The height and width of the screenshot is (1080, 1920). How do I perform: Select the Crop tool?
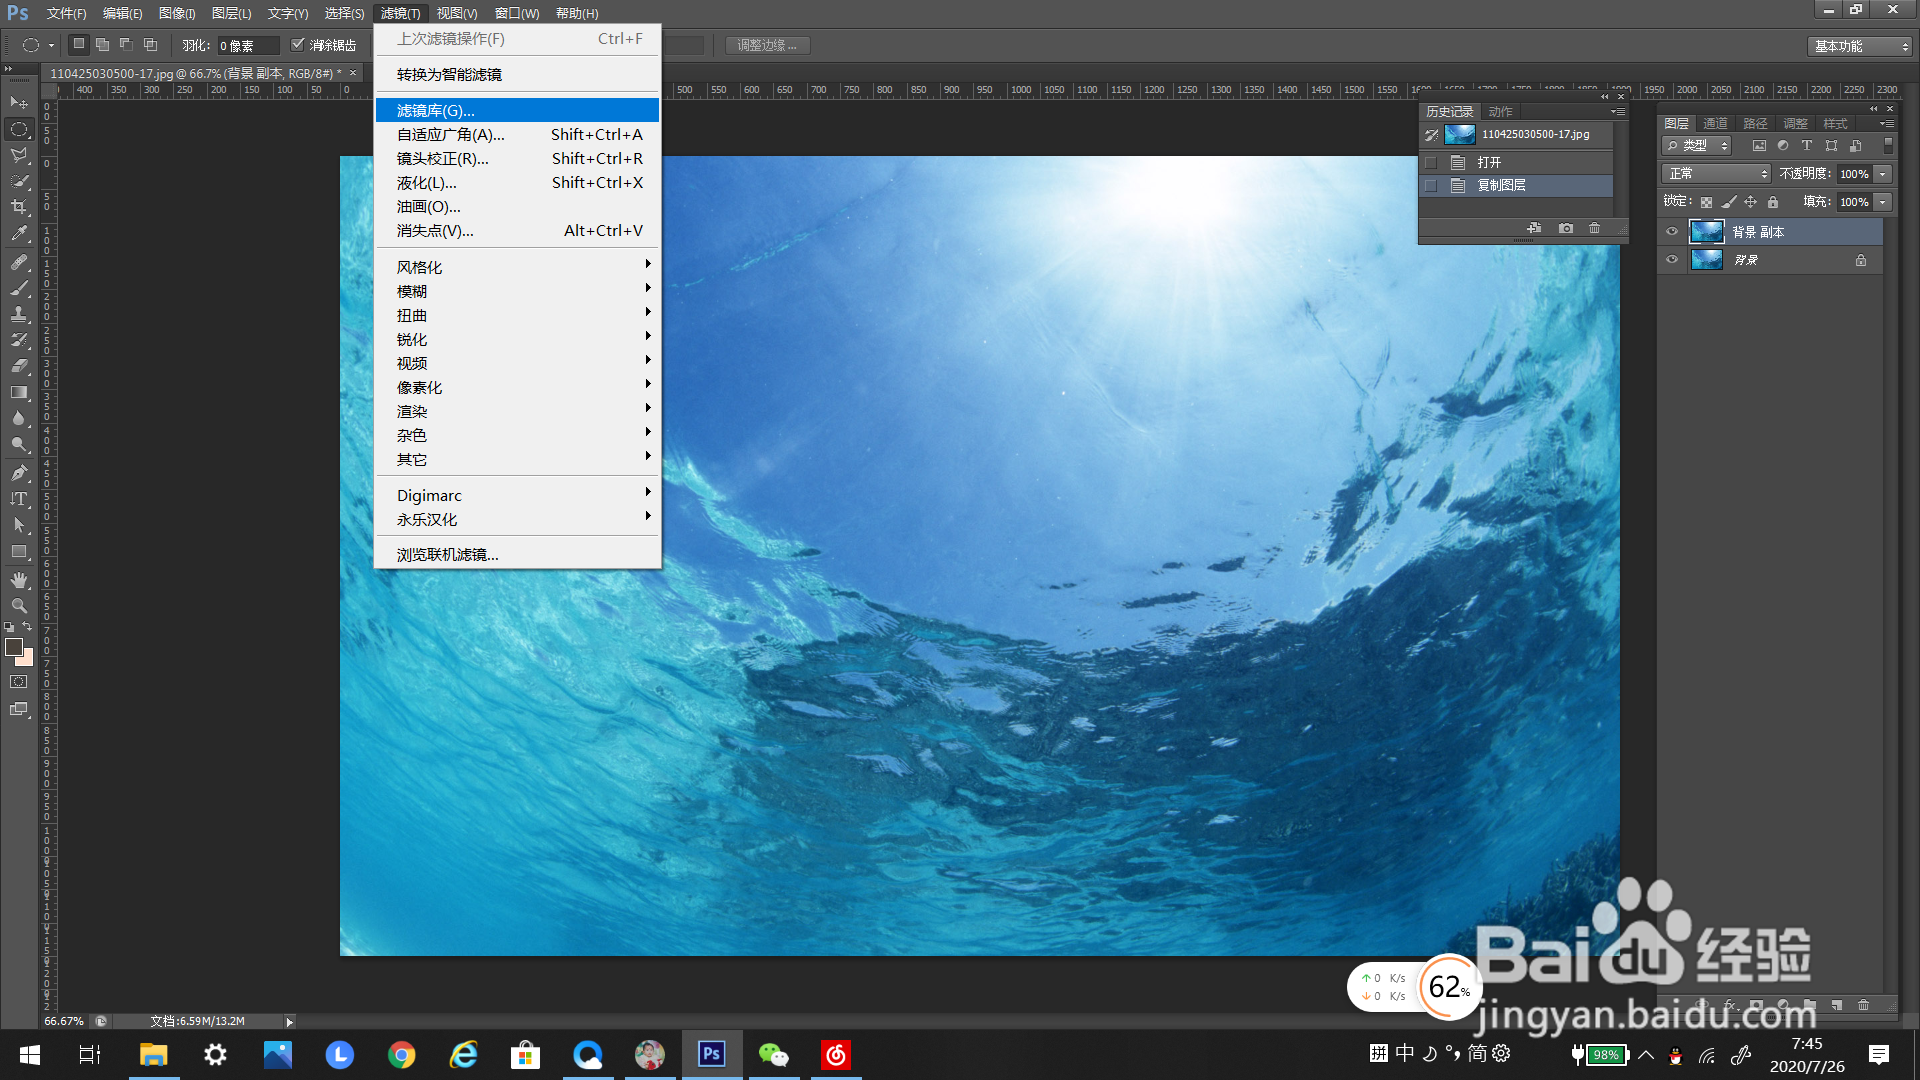(x=19, y=207)
